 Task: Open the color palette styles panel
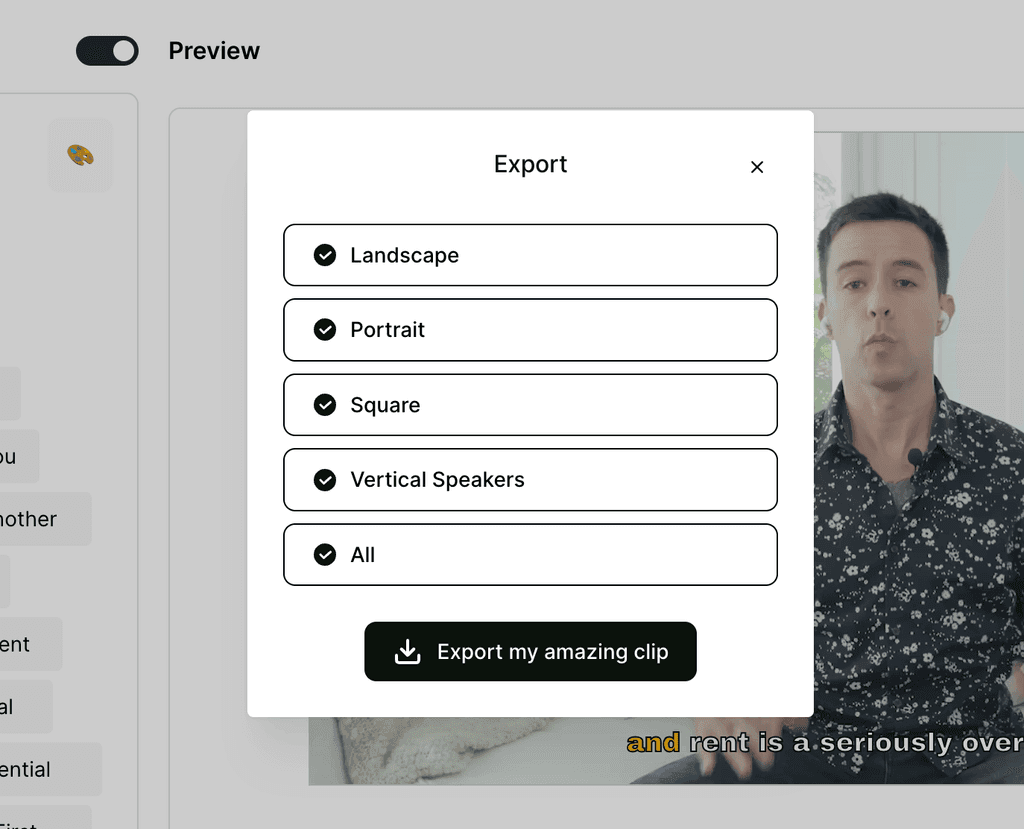(x=80, y=154)
